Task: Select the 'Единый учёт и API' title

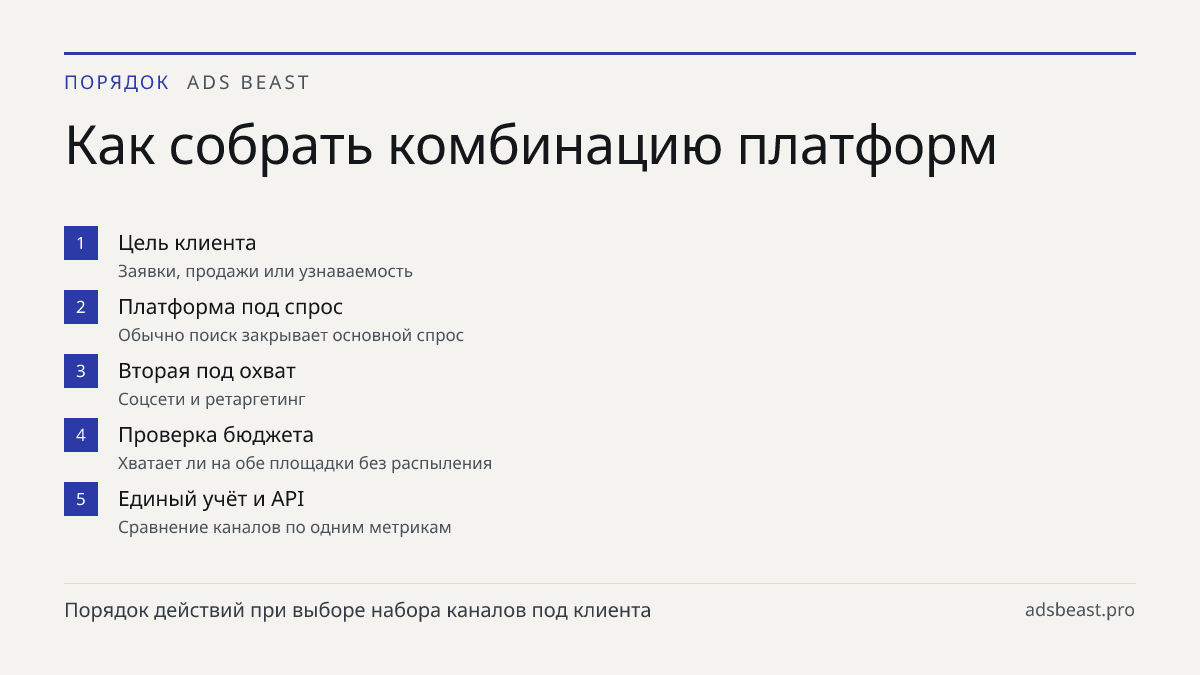Action: (x=211, y=499)
